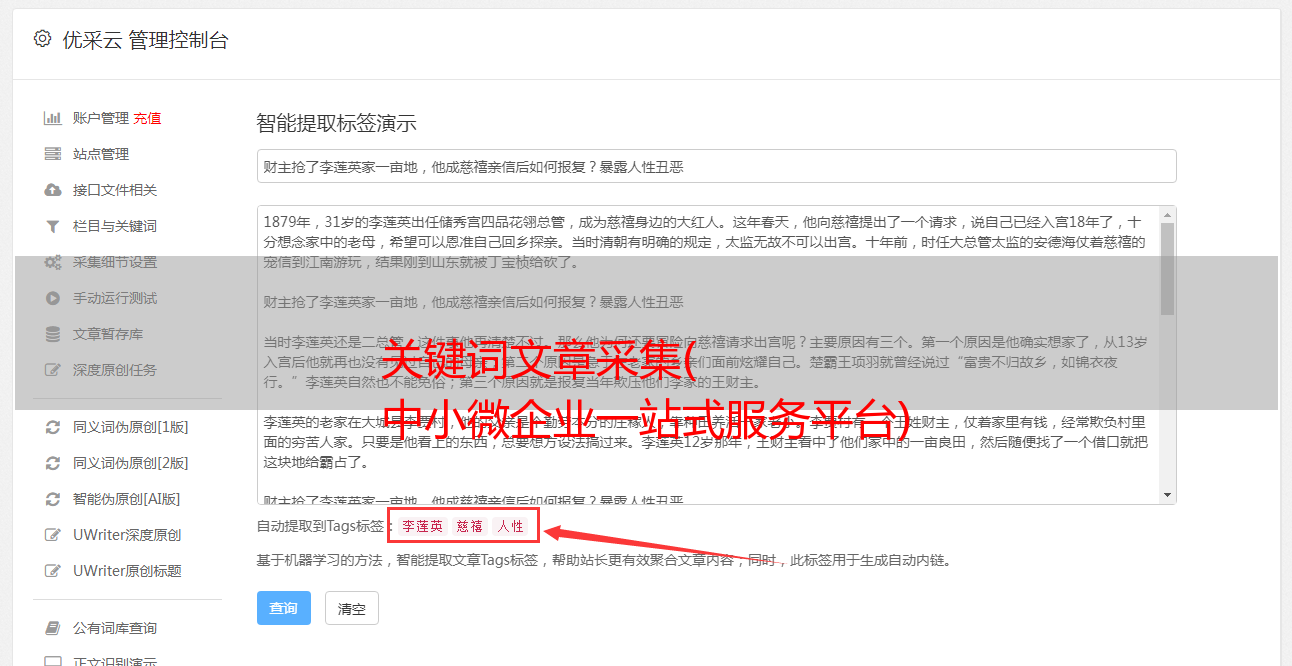Click the cloud icon for 接口文件相关
This screenshot has width=1292, height=666.
[53, 190]
